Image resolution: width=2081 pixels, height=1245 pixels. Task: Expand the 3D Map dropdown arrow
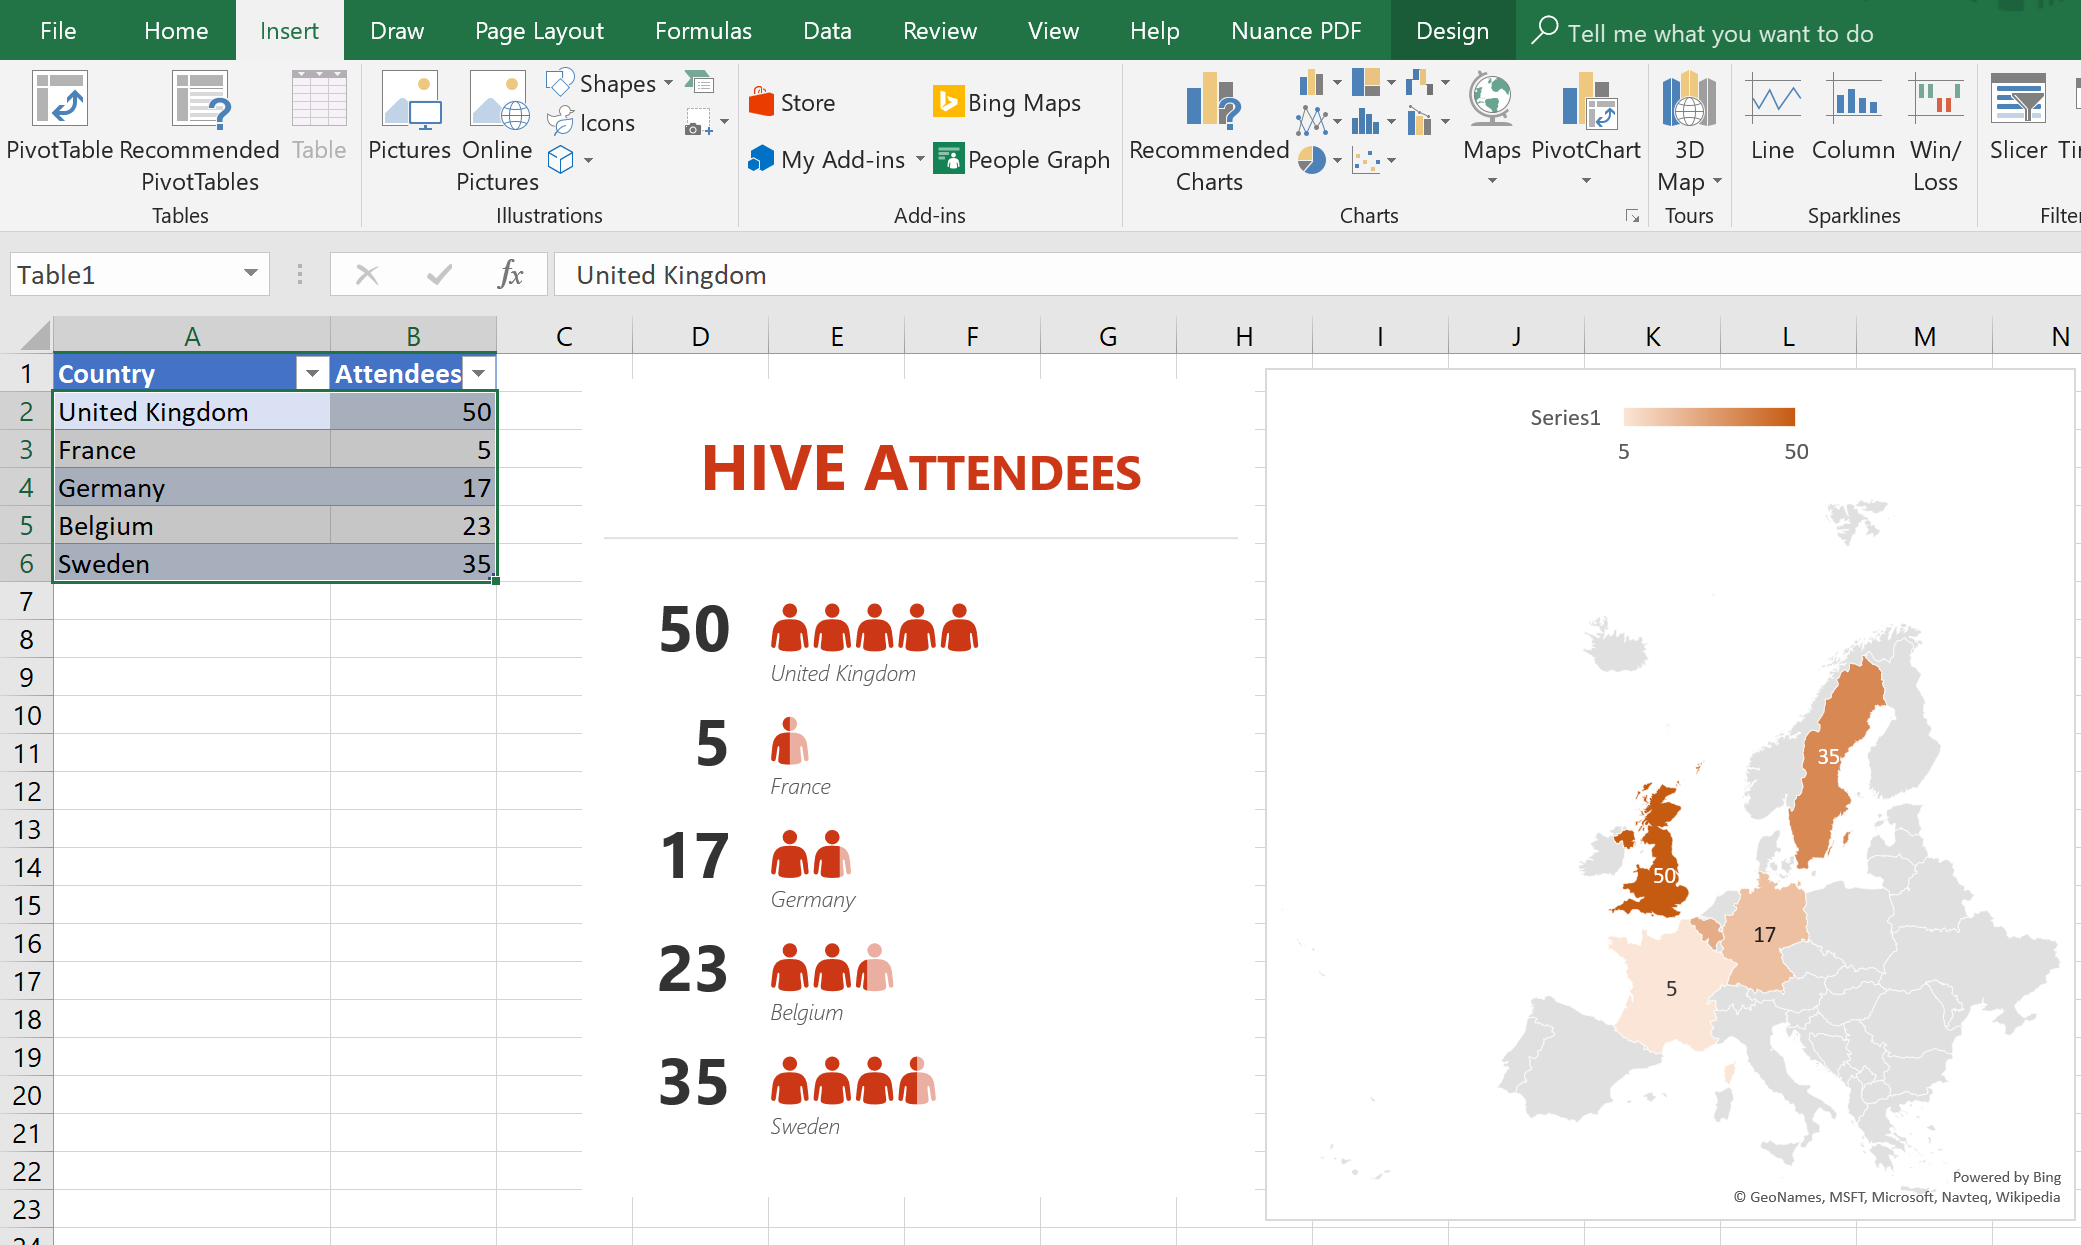point(1717,181)
